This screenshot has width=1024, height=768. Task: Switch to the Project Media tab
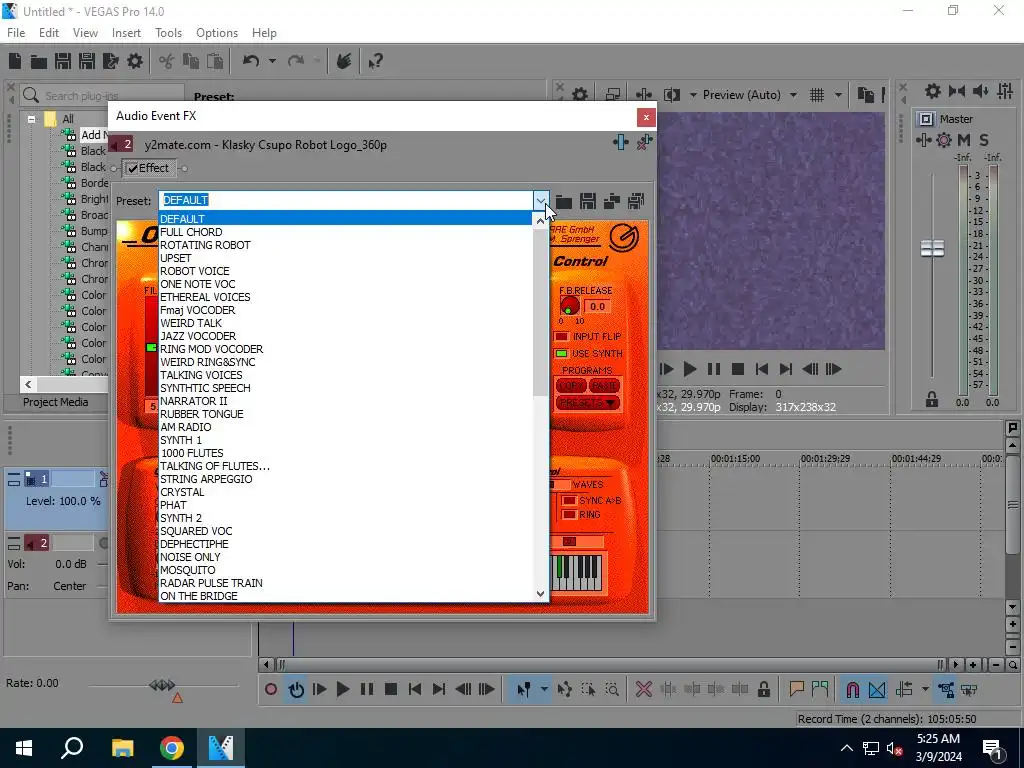point(56,402)
